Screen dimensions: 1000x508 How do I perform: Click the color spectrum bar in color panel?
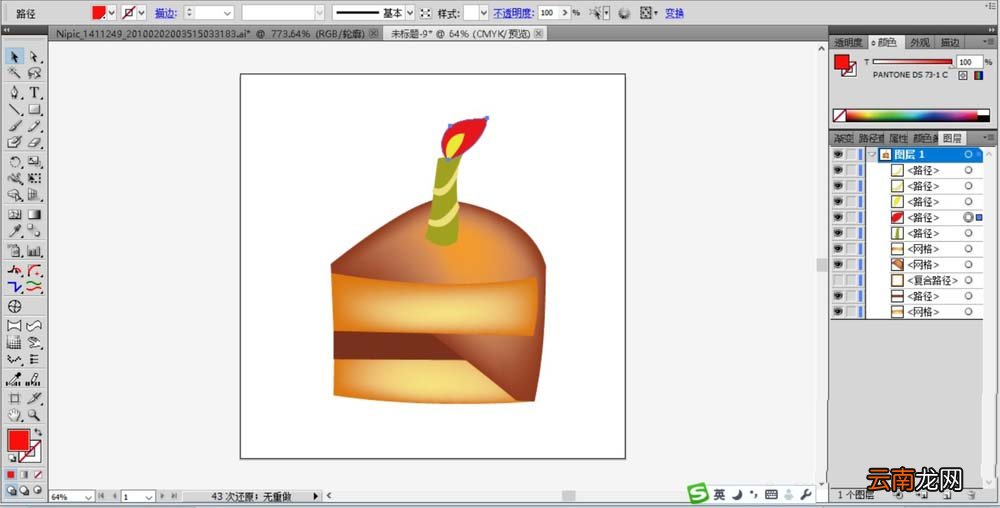click(x=911, y=115)
